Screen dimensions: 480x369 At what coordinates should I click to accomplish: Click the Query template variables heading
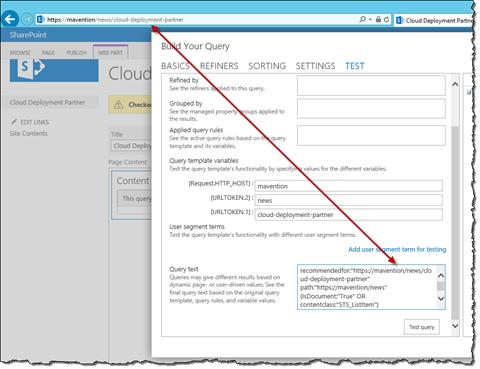(204, 161)
